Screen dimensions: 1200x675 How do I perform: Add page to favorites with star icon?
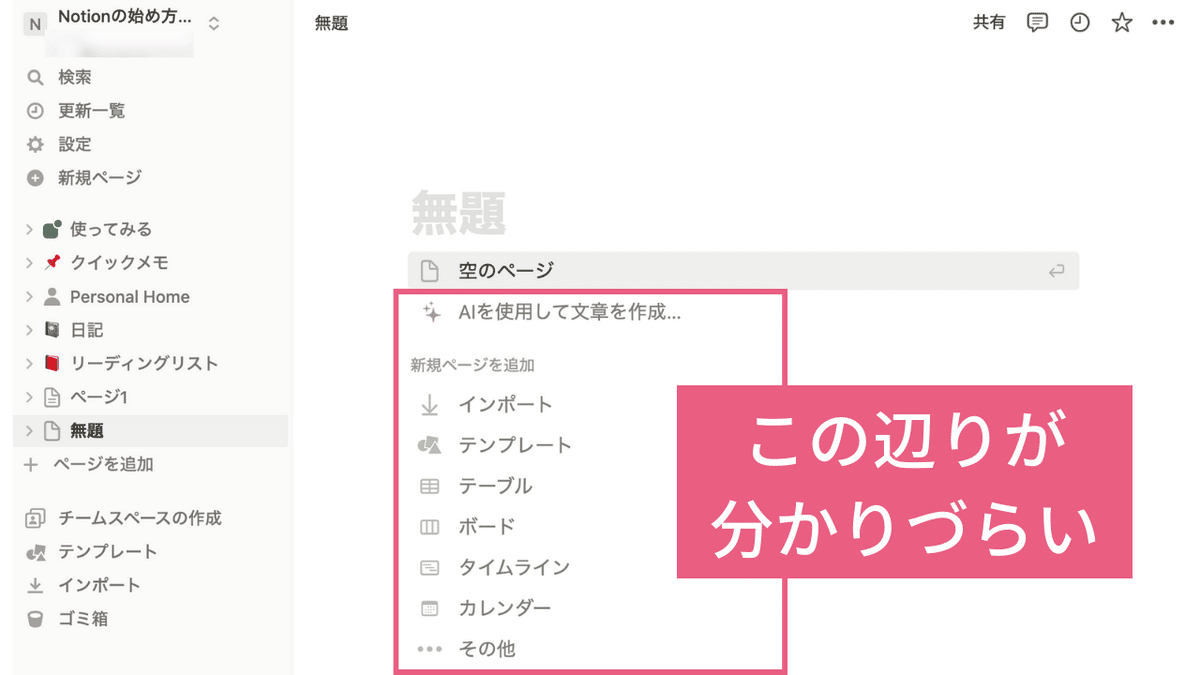click(1122, 22)
